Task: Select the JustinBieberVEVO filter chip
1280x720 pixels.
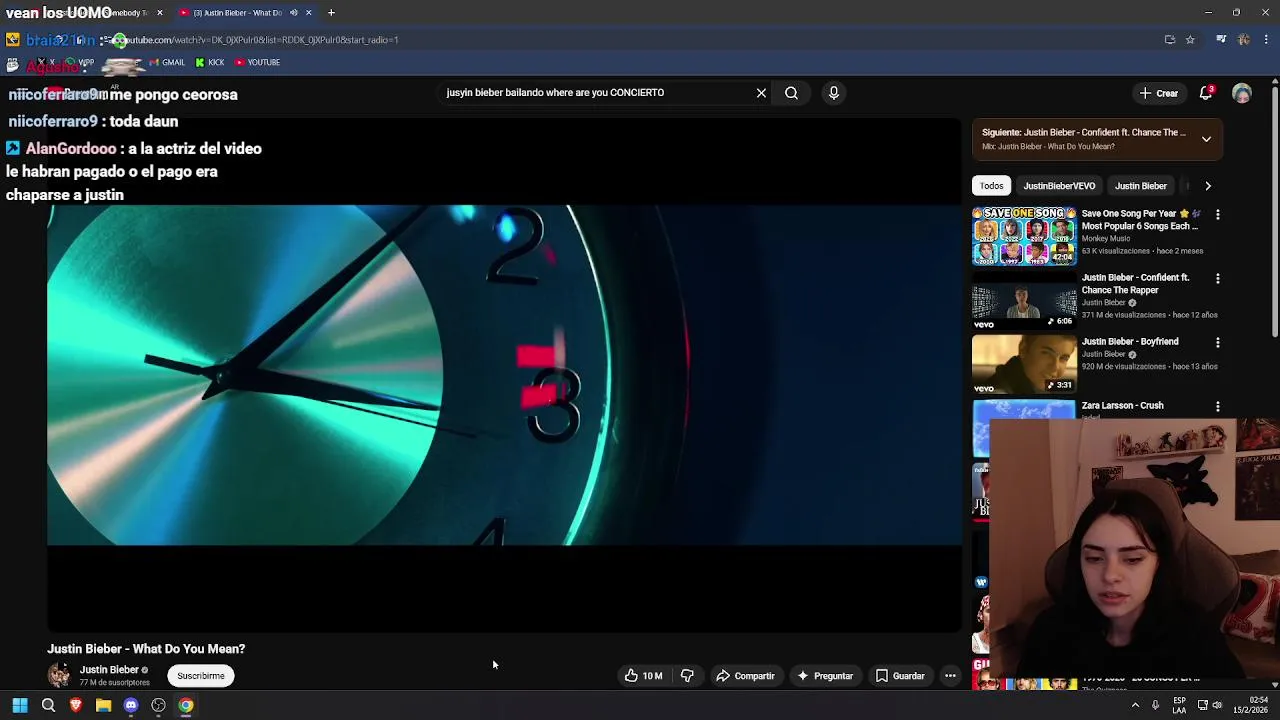Action: pyautogui.click(x=1059, y=186)
